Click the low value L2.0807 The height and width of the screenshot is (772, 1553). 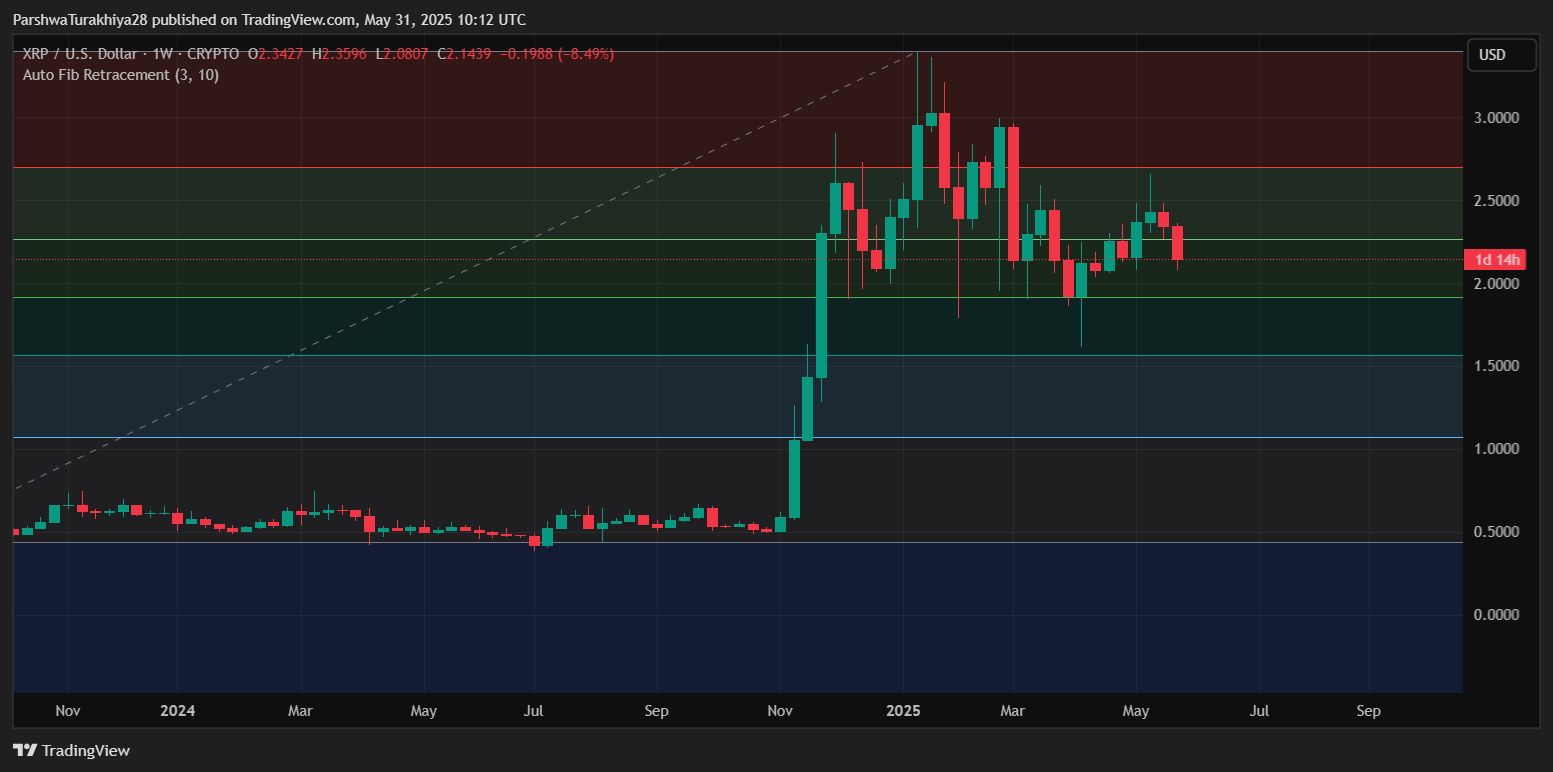click(401, 54)
